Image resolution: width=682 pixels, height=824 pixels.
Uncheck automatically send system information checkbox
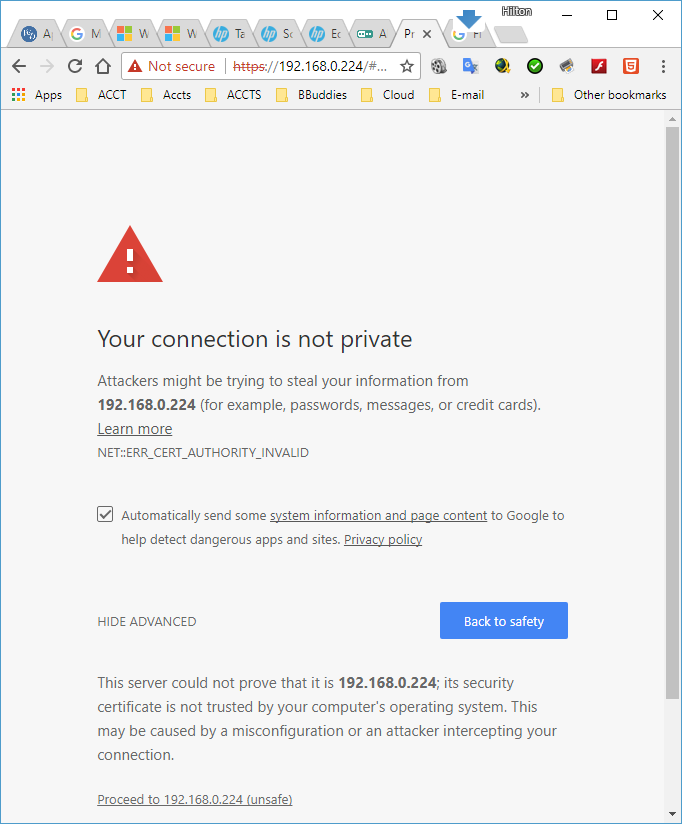tap(105, 515)
